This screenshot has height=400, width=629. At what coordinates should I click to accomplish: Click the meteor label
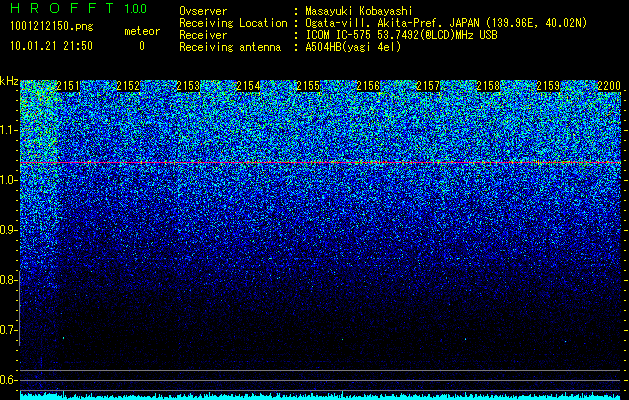click(142, 31)
